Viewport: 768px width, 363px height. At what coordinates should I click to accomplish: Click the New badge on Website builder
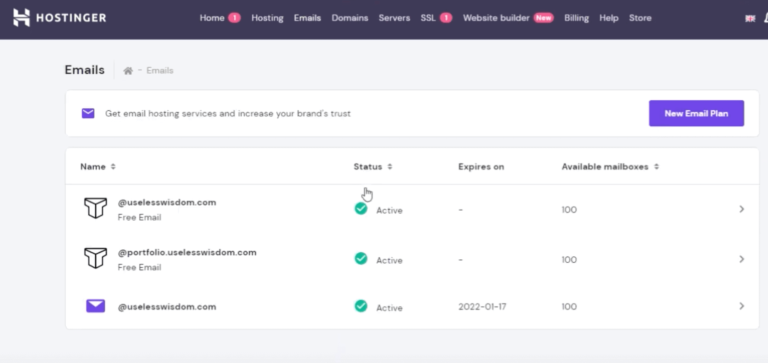pyautogui.click(x=543, y=18)
